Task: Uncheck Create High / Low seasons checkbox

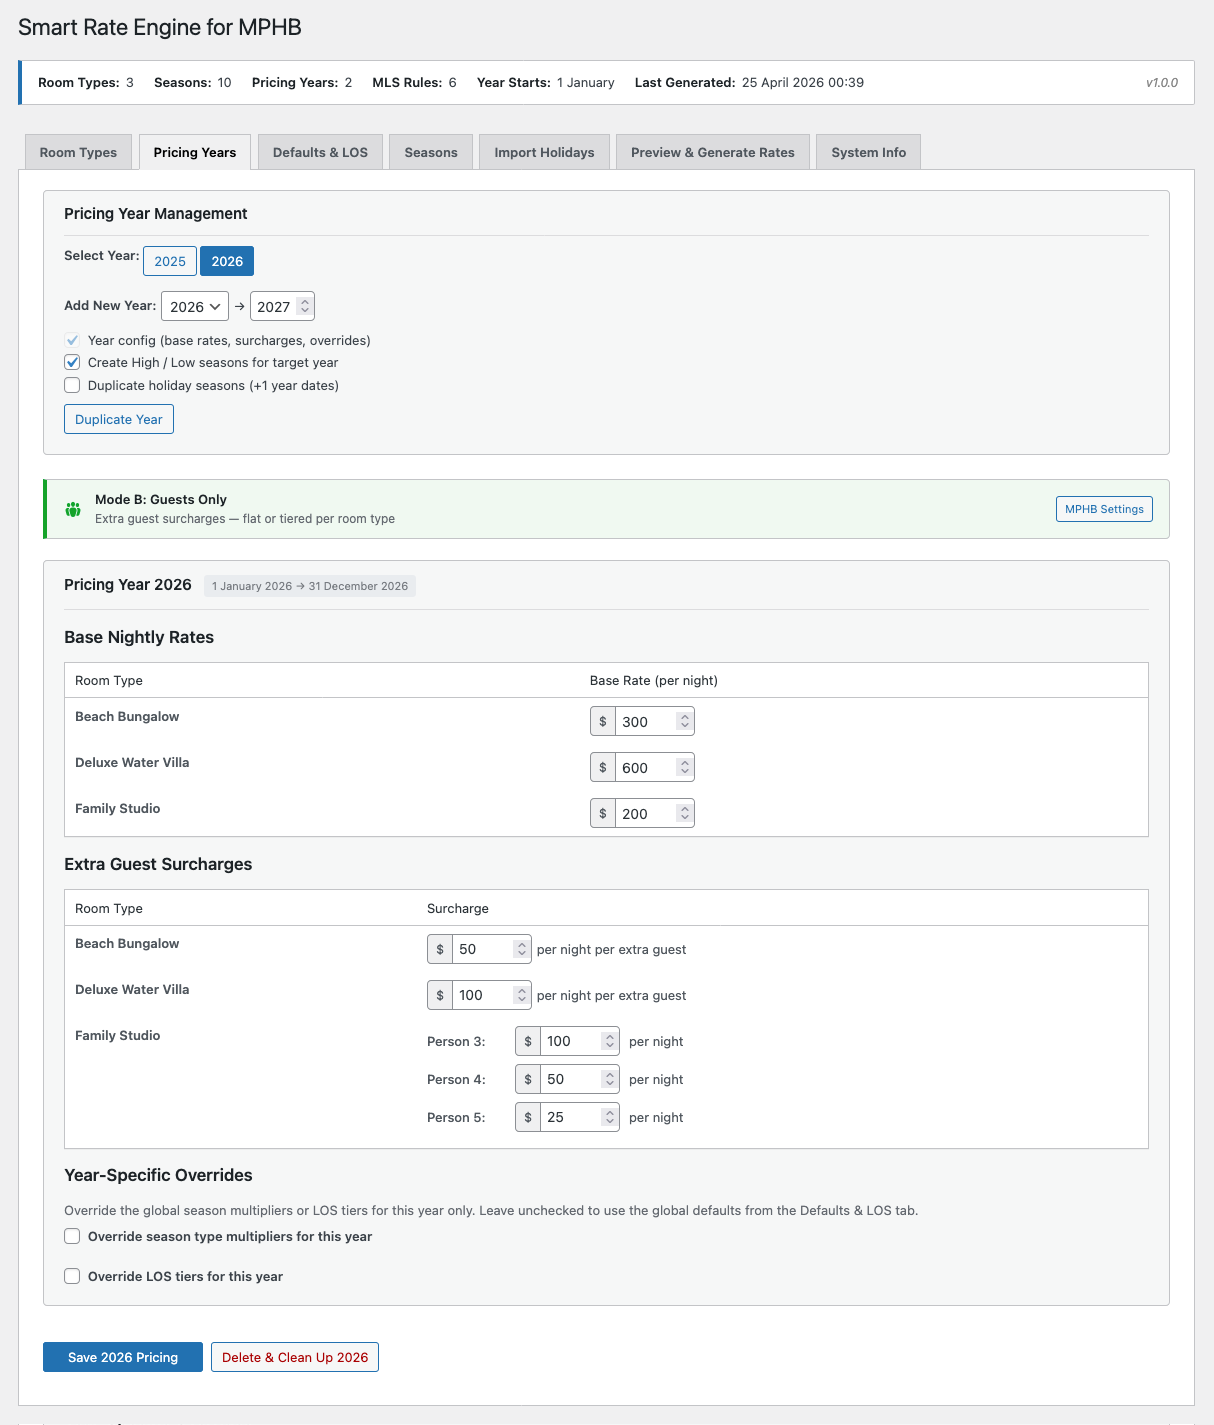Action: (72, 362)
